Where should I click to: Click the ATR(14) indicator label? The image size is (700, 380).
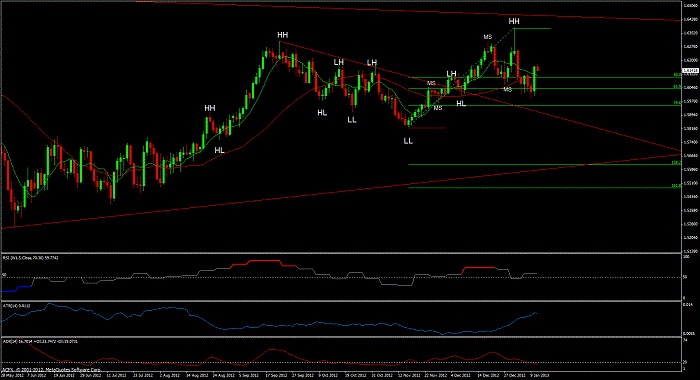pos(17,306)
